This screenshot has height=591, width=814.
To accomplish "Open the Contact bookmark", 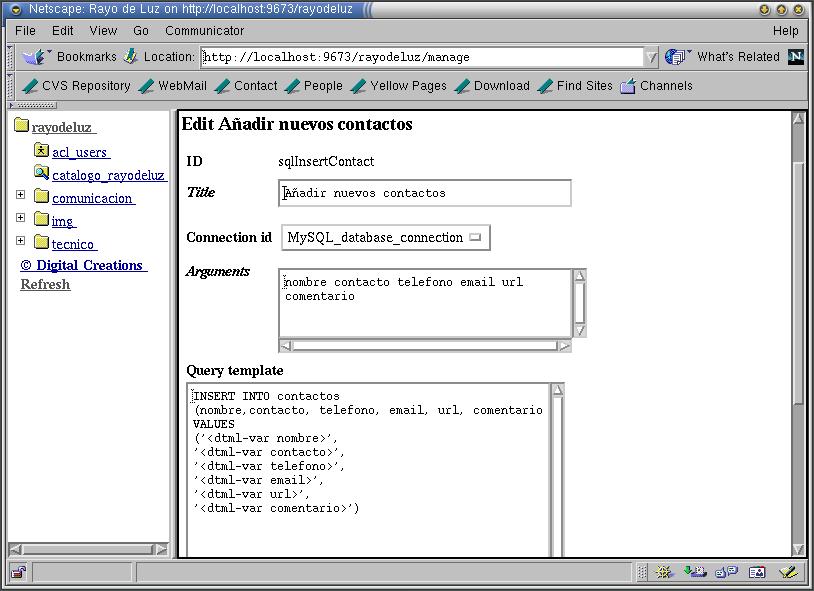I will click(x=246, y=86).
